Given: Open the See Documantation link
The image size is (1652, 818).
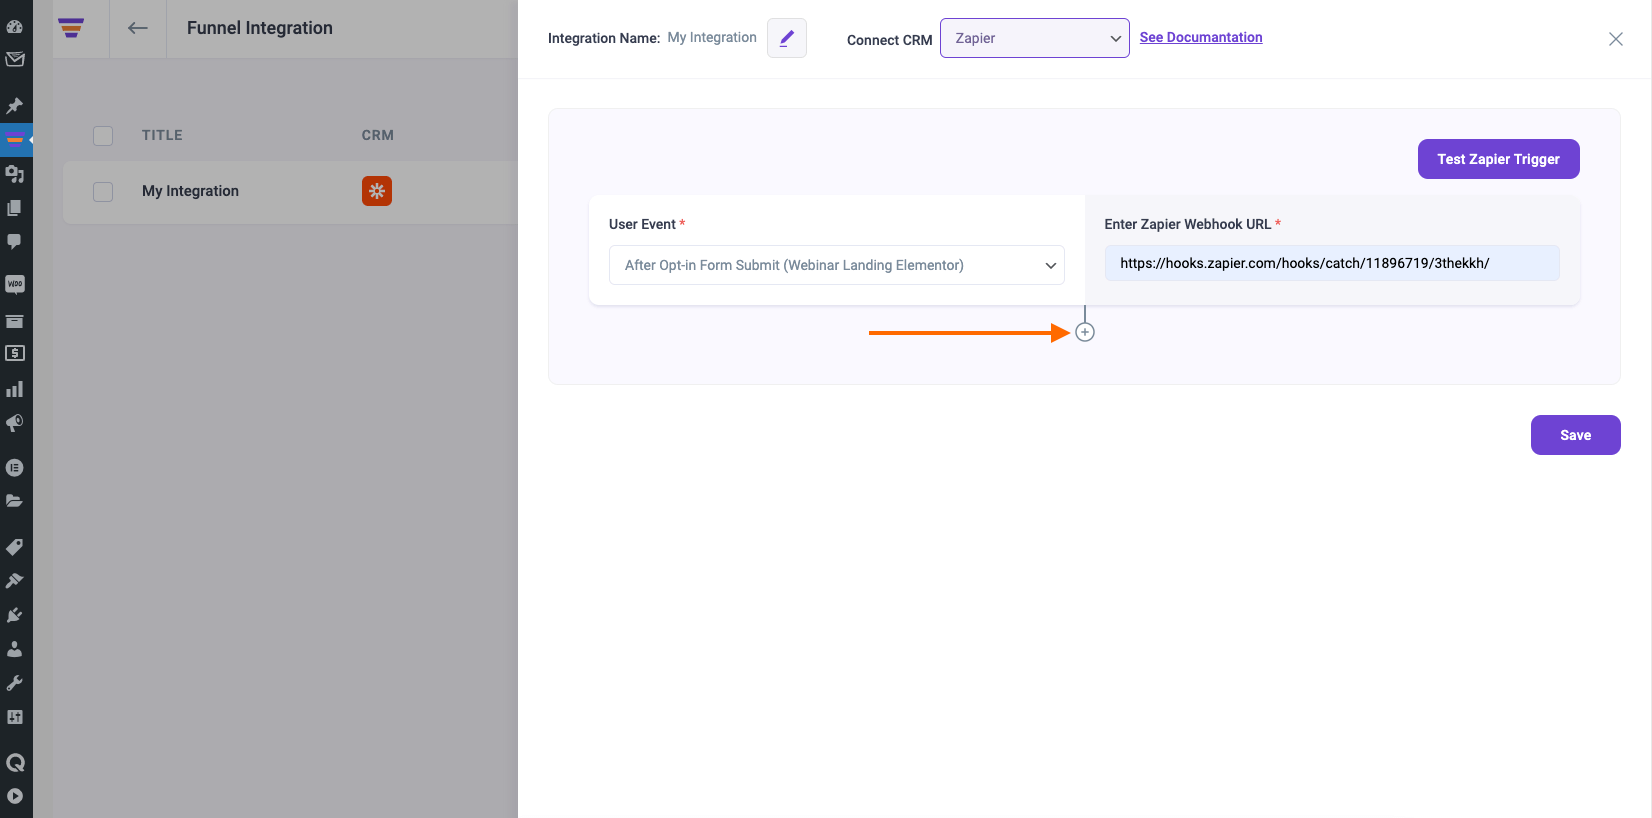Looking at the screenshot, I should coord(1201,37).
